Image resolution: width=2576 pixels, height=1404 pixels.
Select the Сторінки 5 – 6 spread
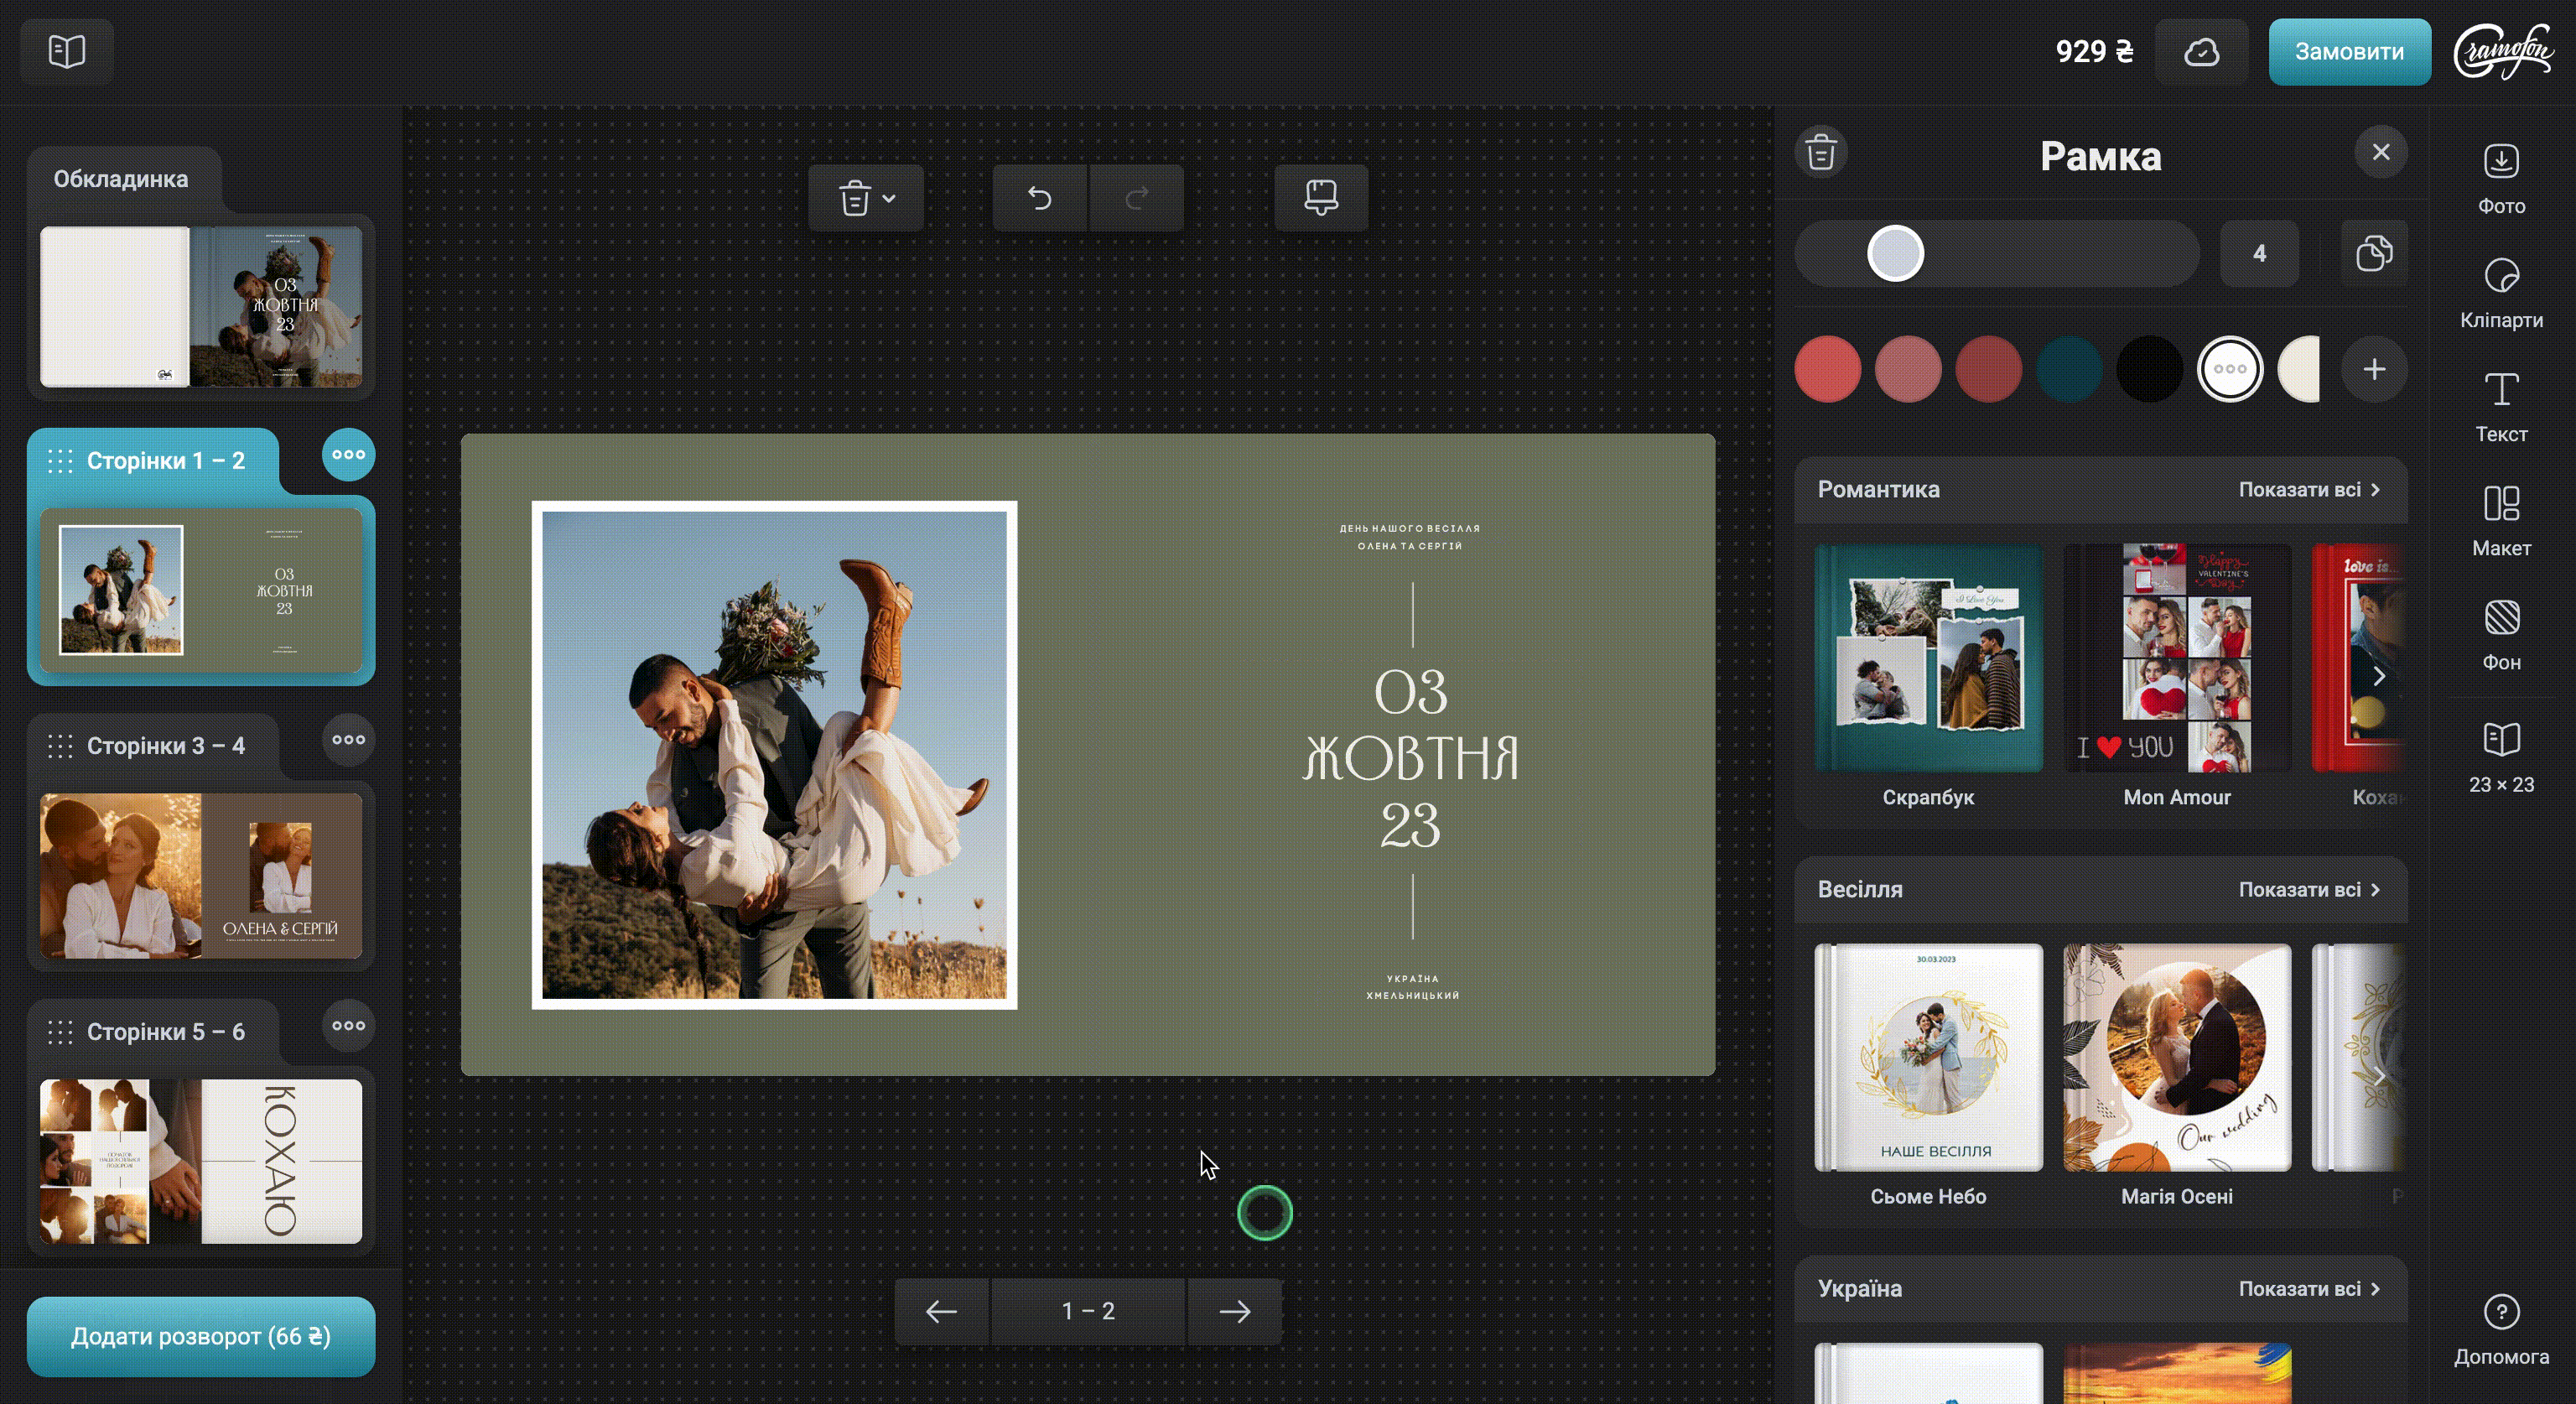(x=201, y=1160)
